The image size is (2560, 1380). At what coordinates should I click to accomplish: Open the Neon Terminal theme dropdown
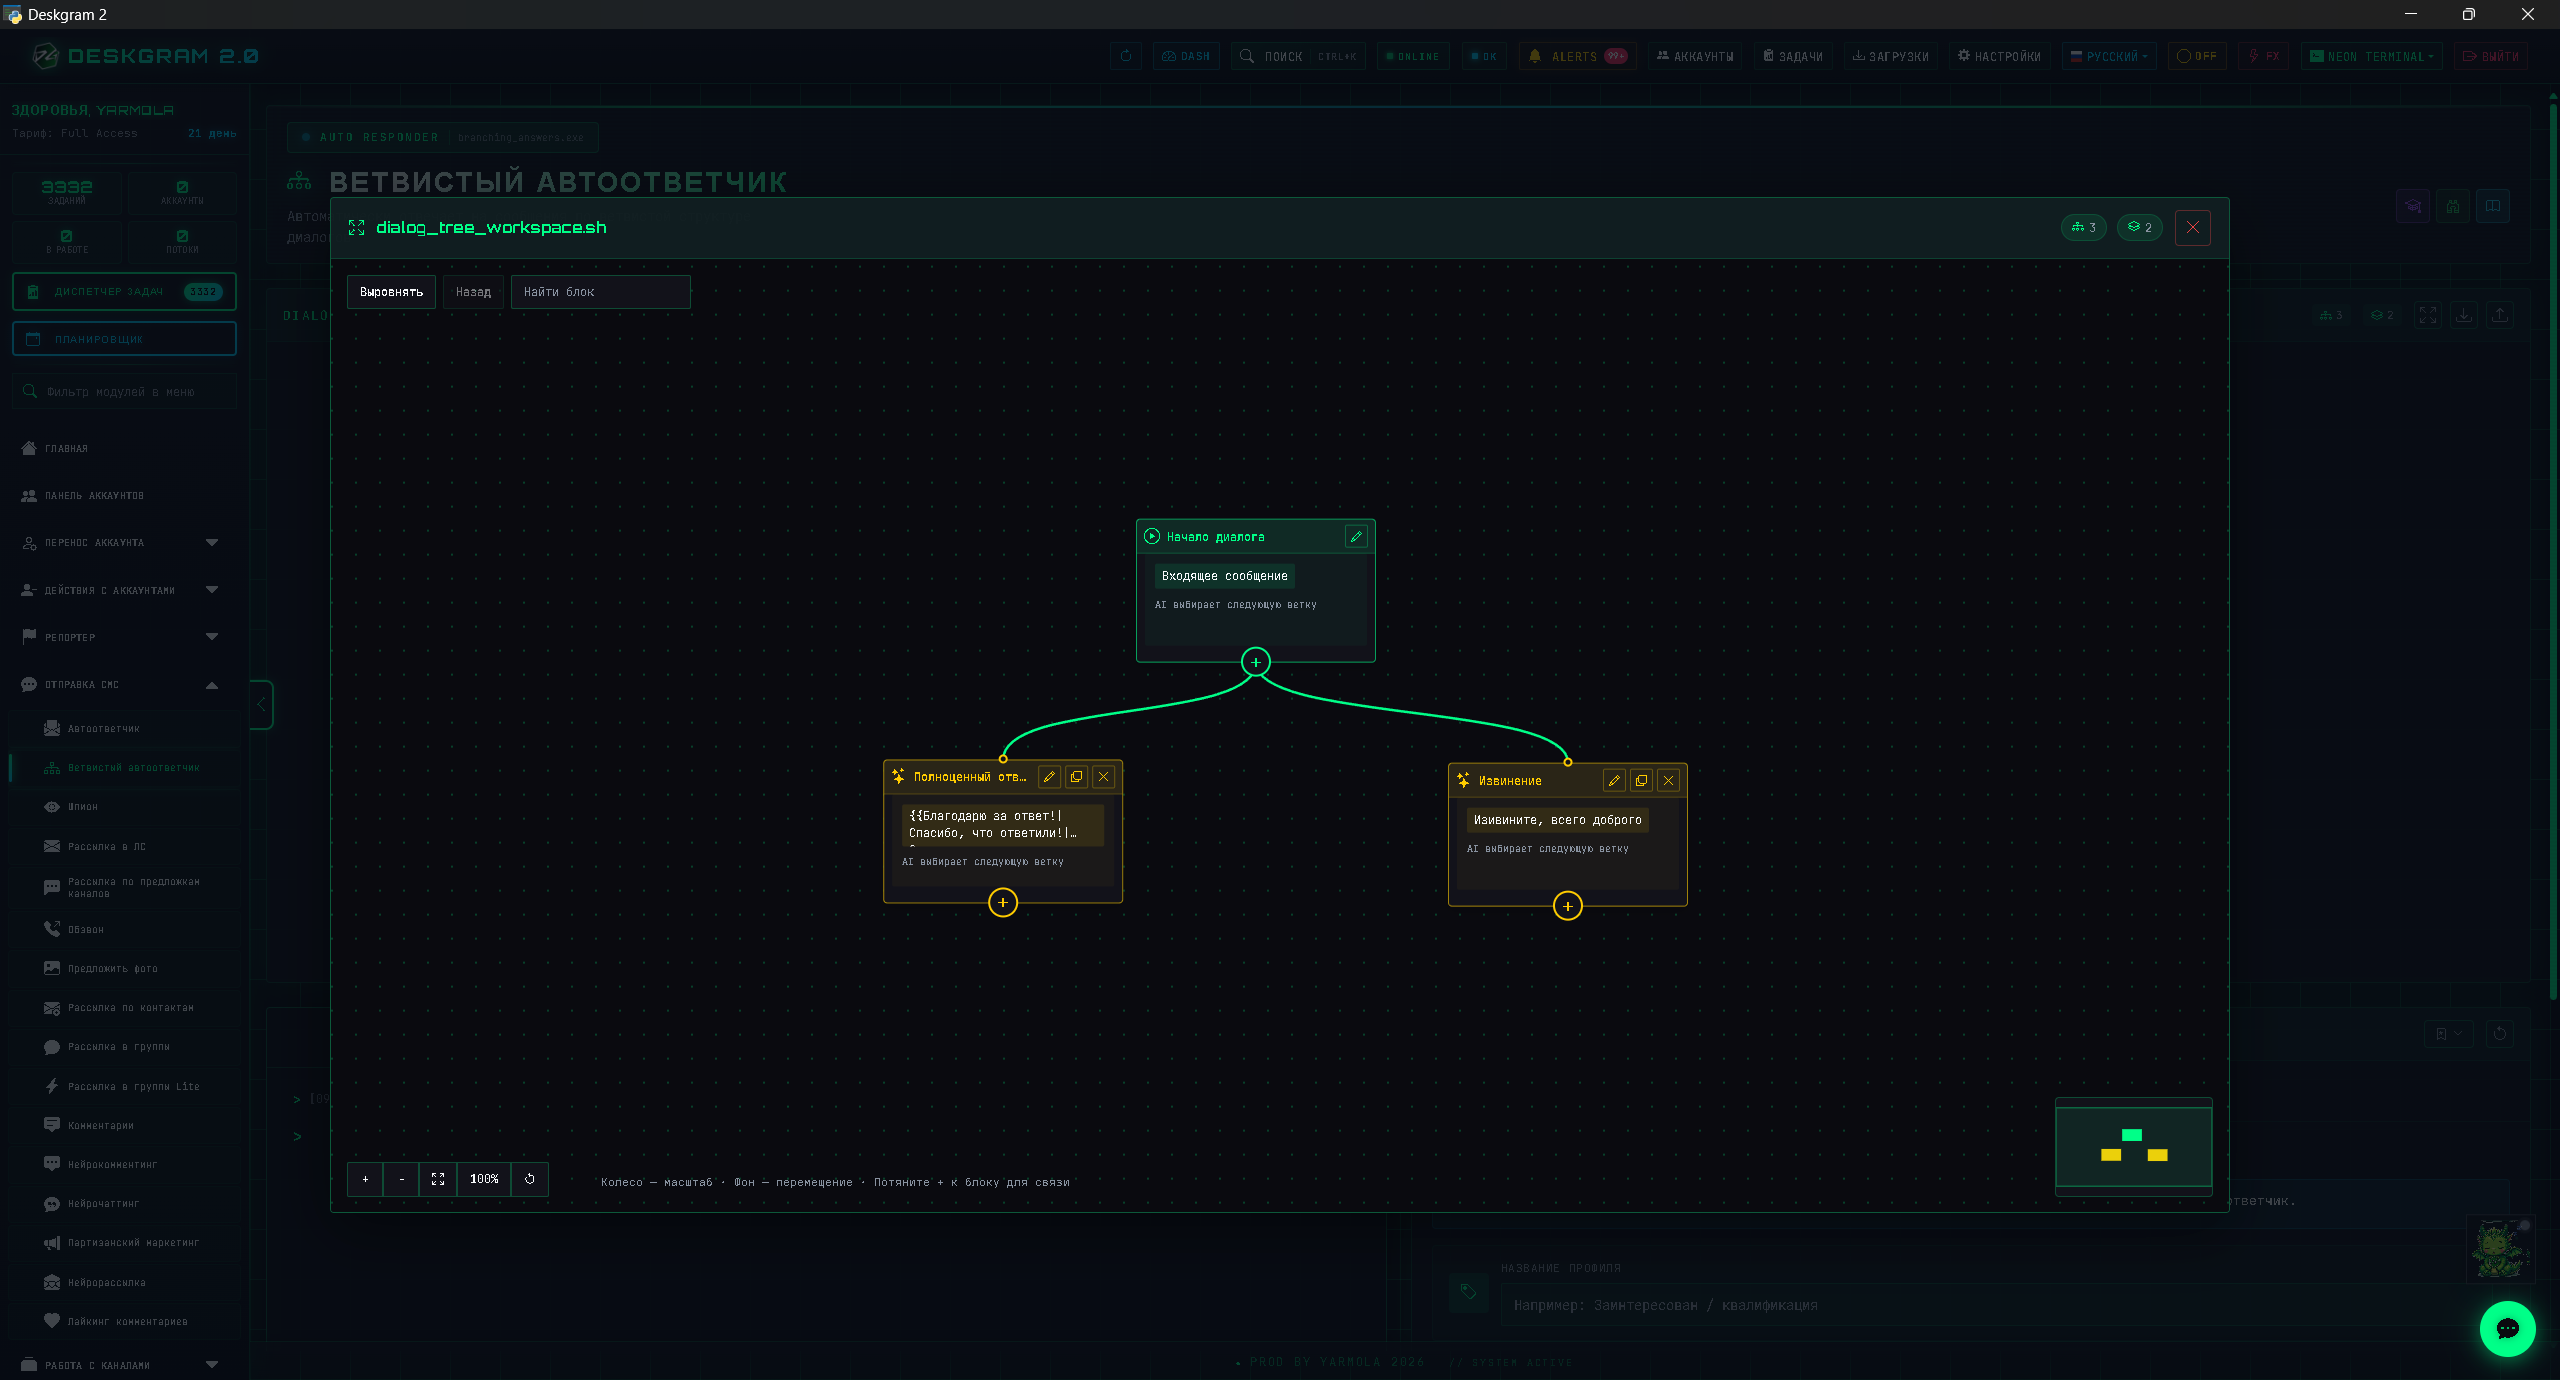click(x=2371, y=56)
